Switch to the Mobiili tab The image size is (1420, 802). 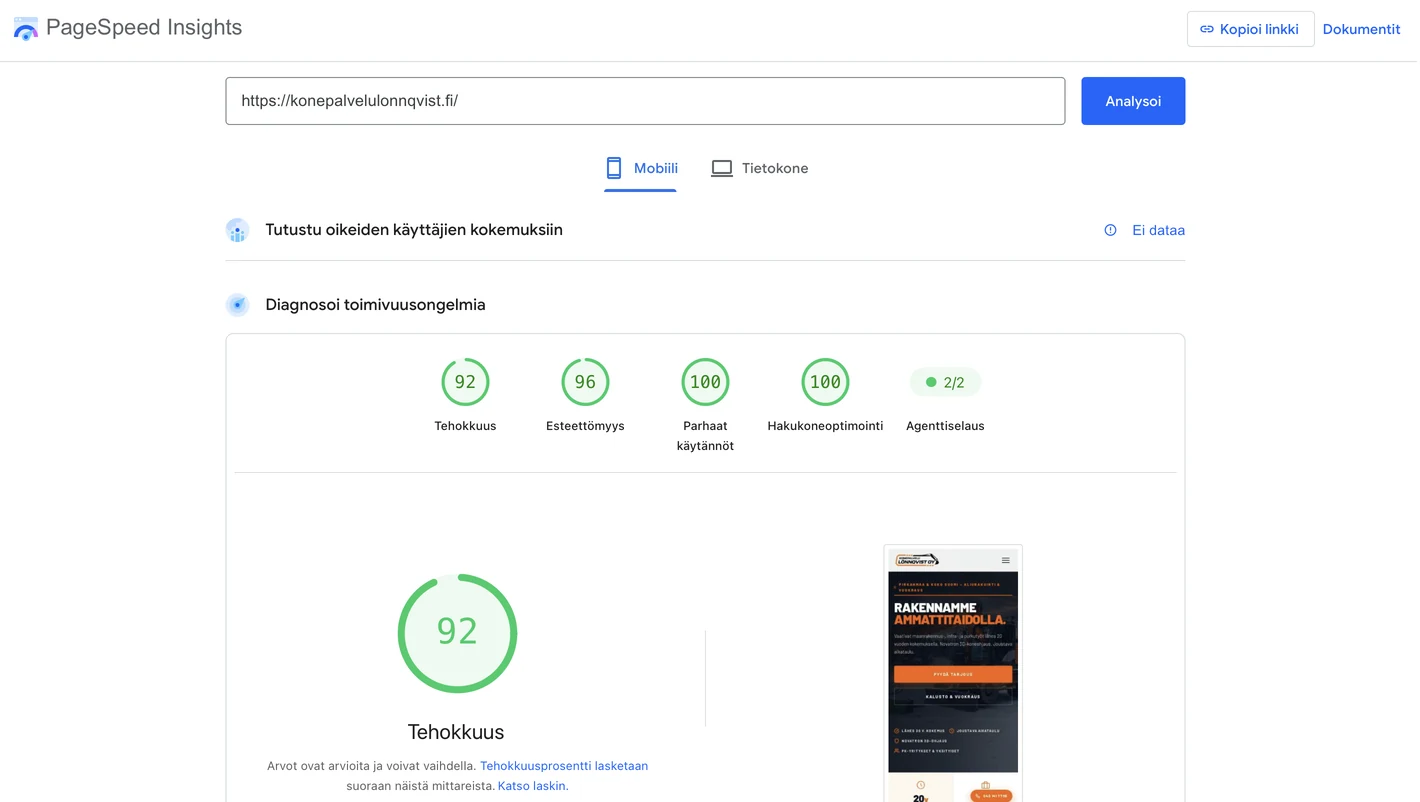pyautogui.click(x=640, y=168)
